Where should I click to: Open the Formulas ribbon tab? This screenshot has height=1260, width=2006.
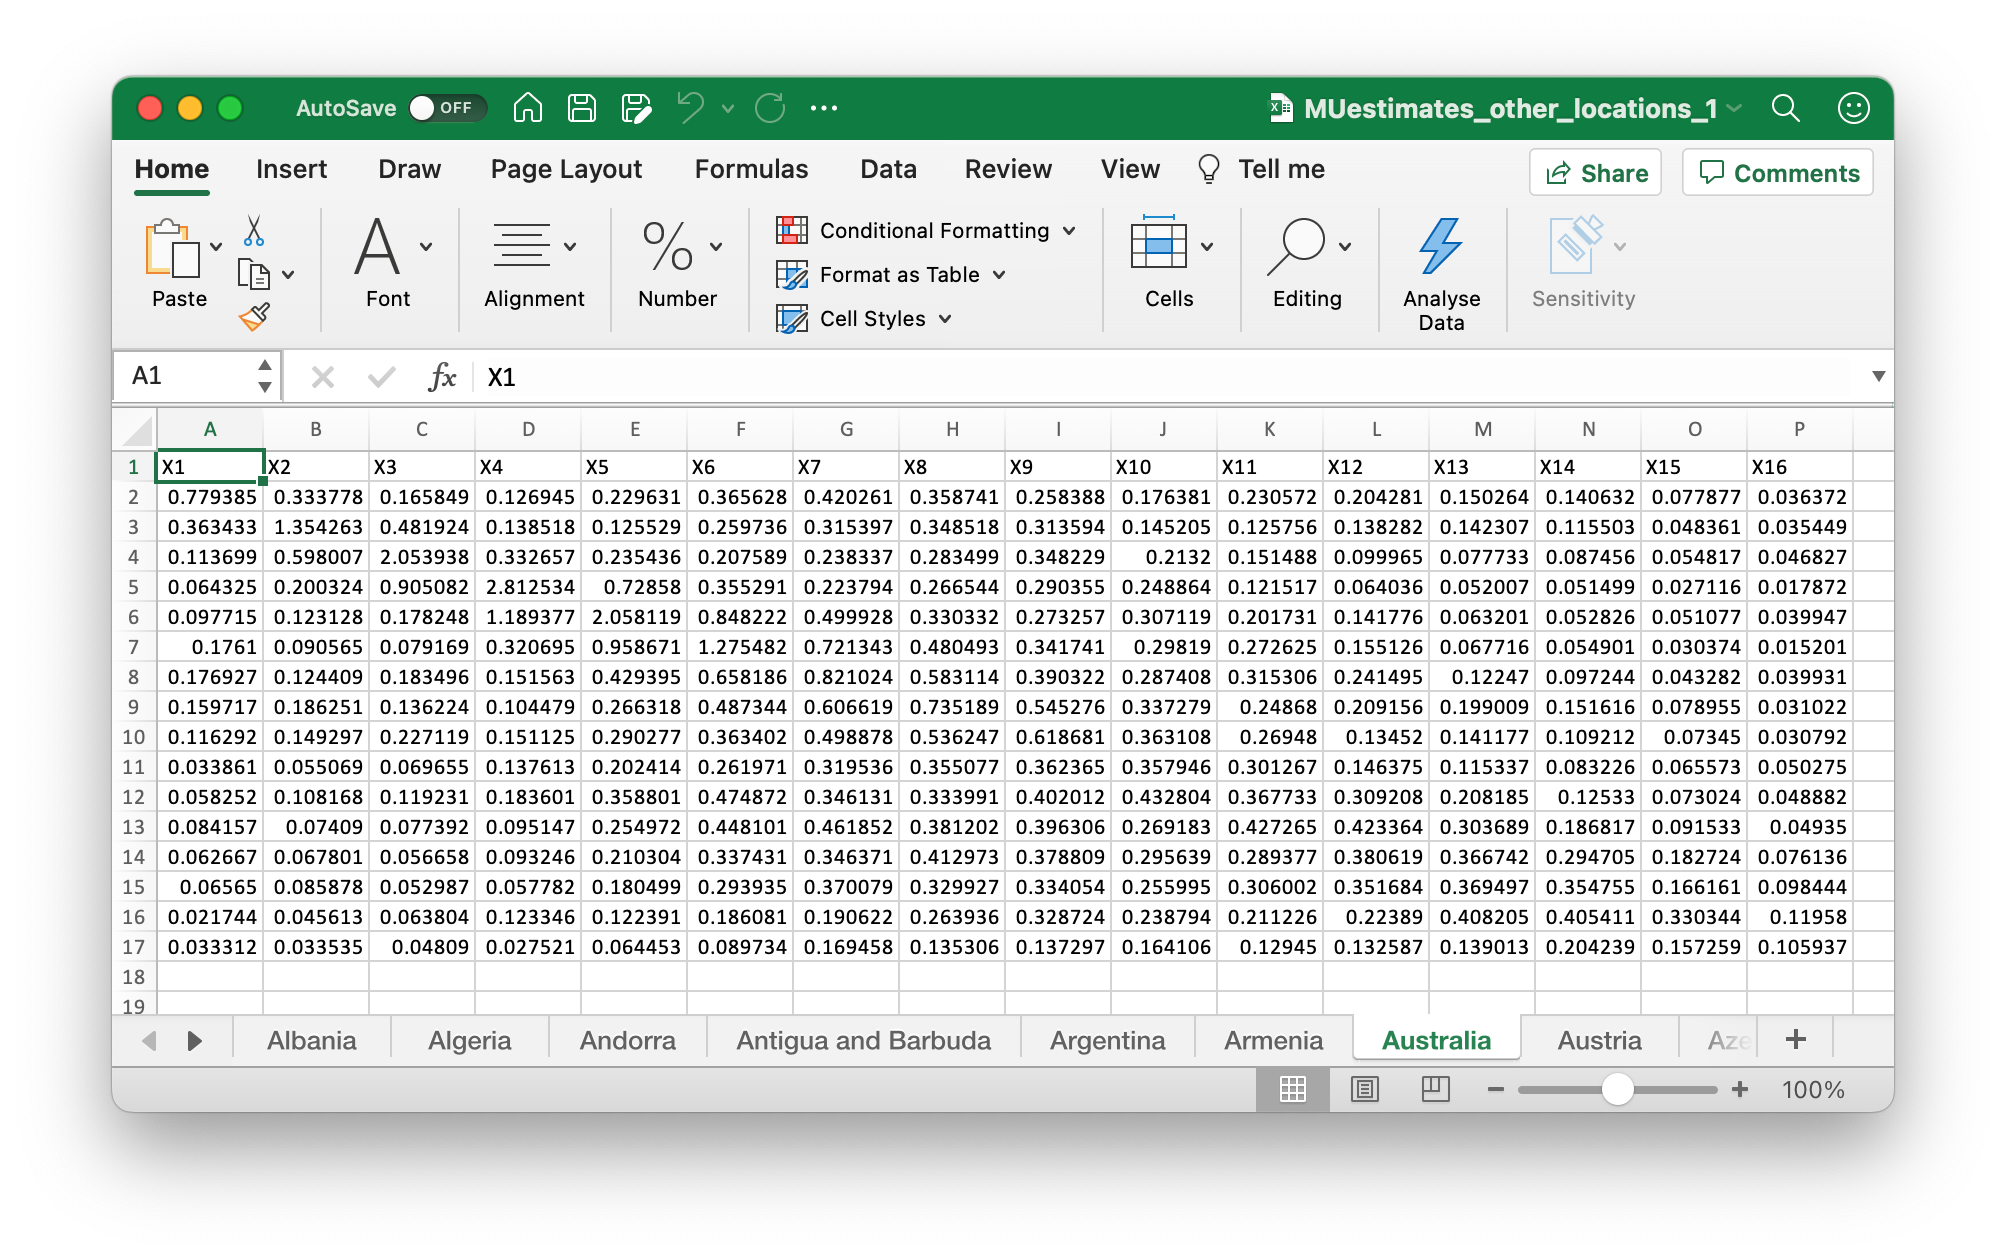pyautogui.click(x=751, y=169)
